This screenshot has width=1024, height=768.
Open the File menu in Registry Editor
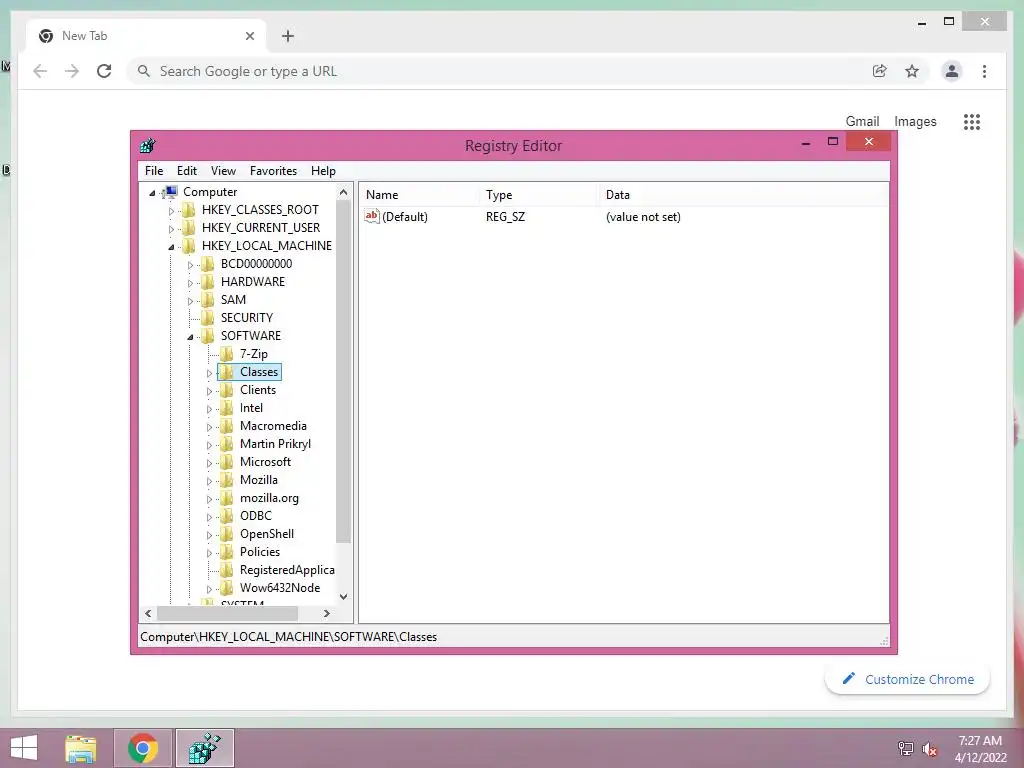click(x=154, y=171)
